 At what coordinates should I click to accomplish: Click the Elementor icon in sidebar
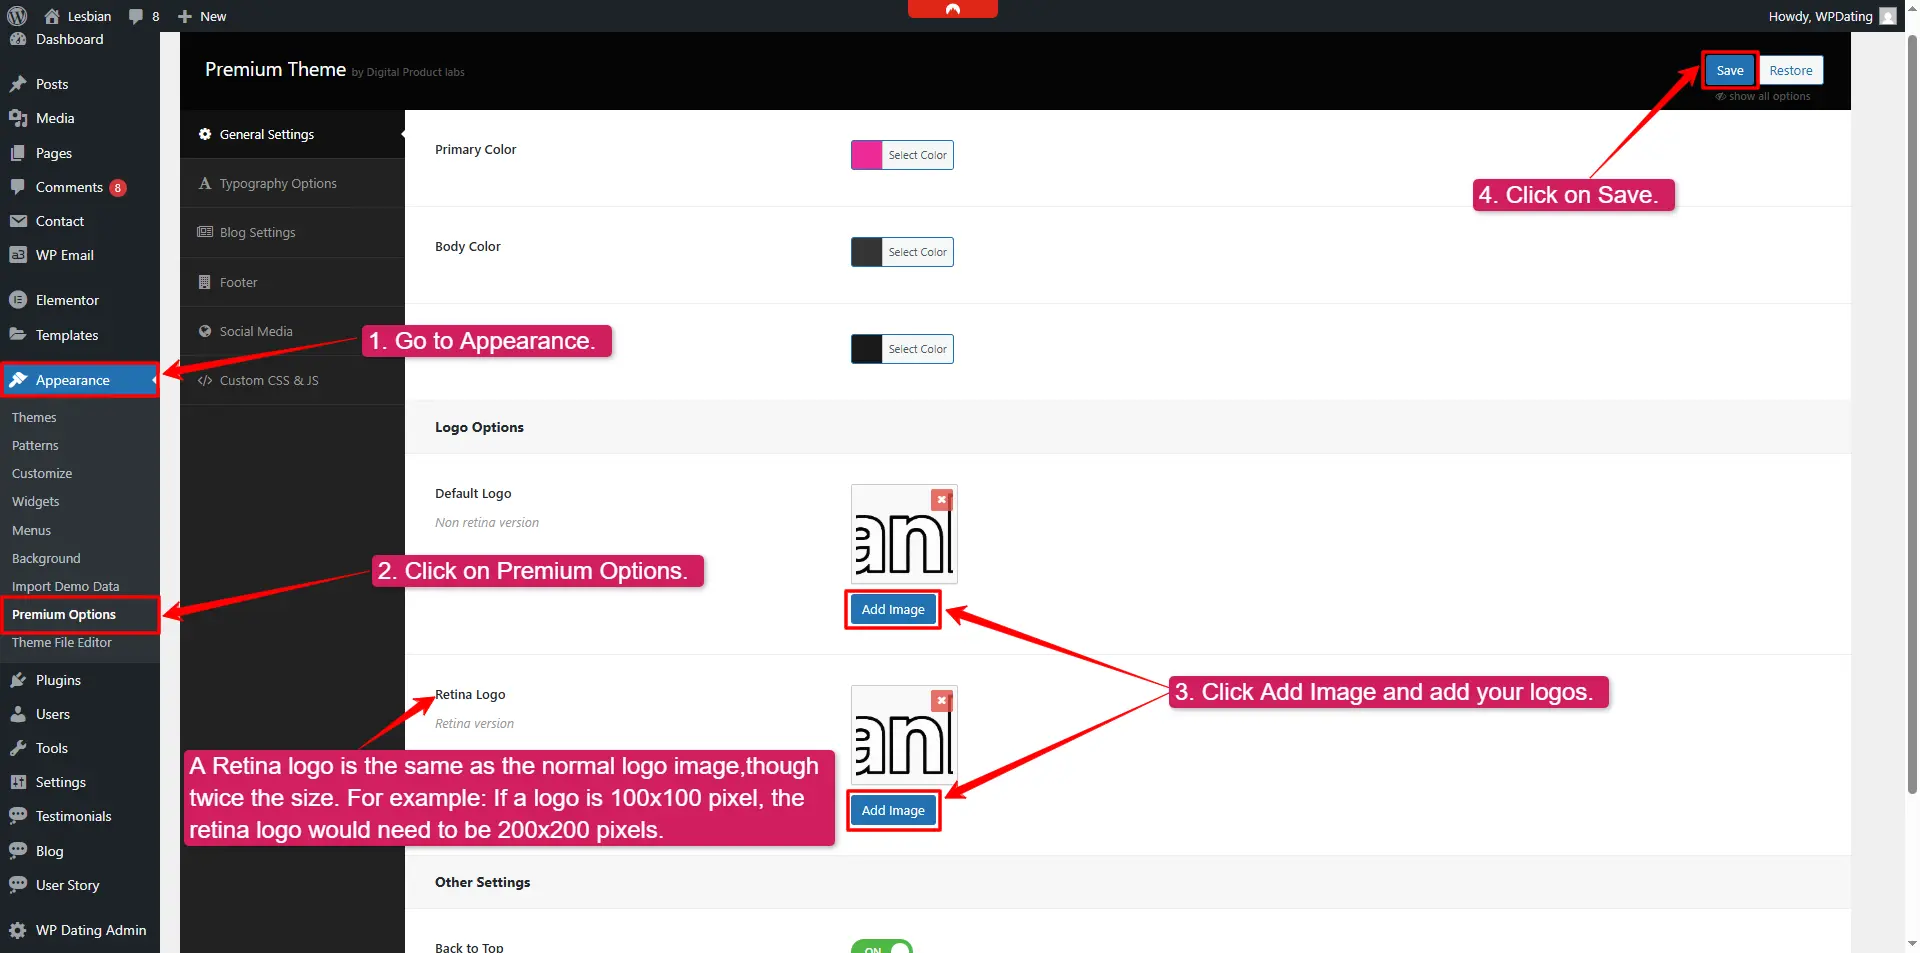pos(18,300)
